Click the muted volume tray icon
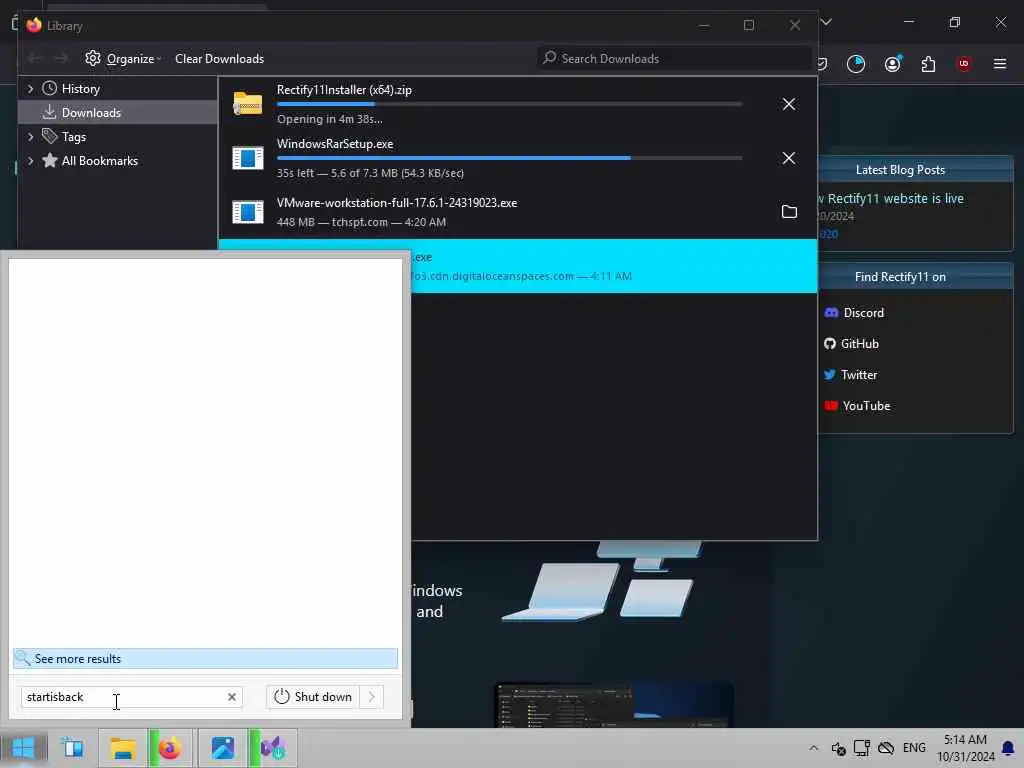 click(839, 748)
